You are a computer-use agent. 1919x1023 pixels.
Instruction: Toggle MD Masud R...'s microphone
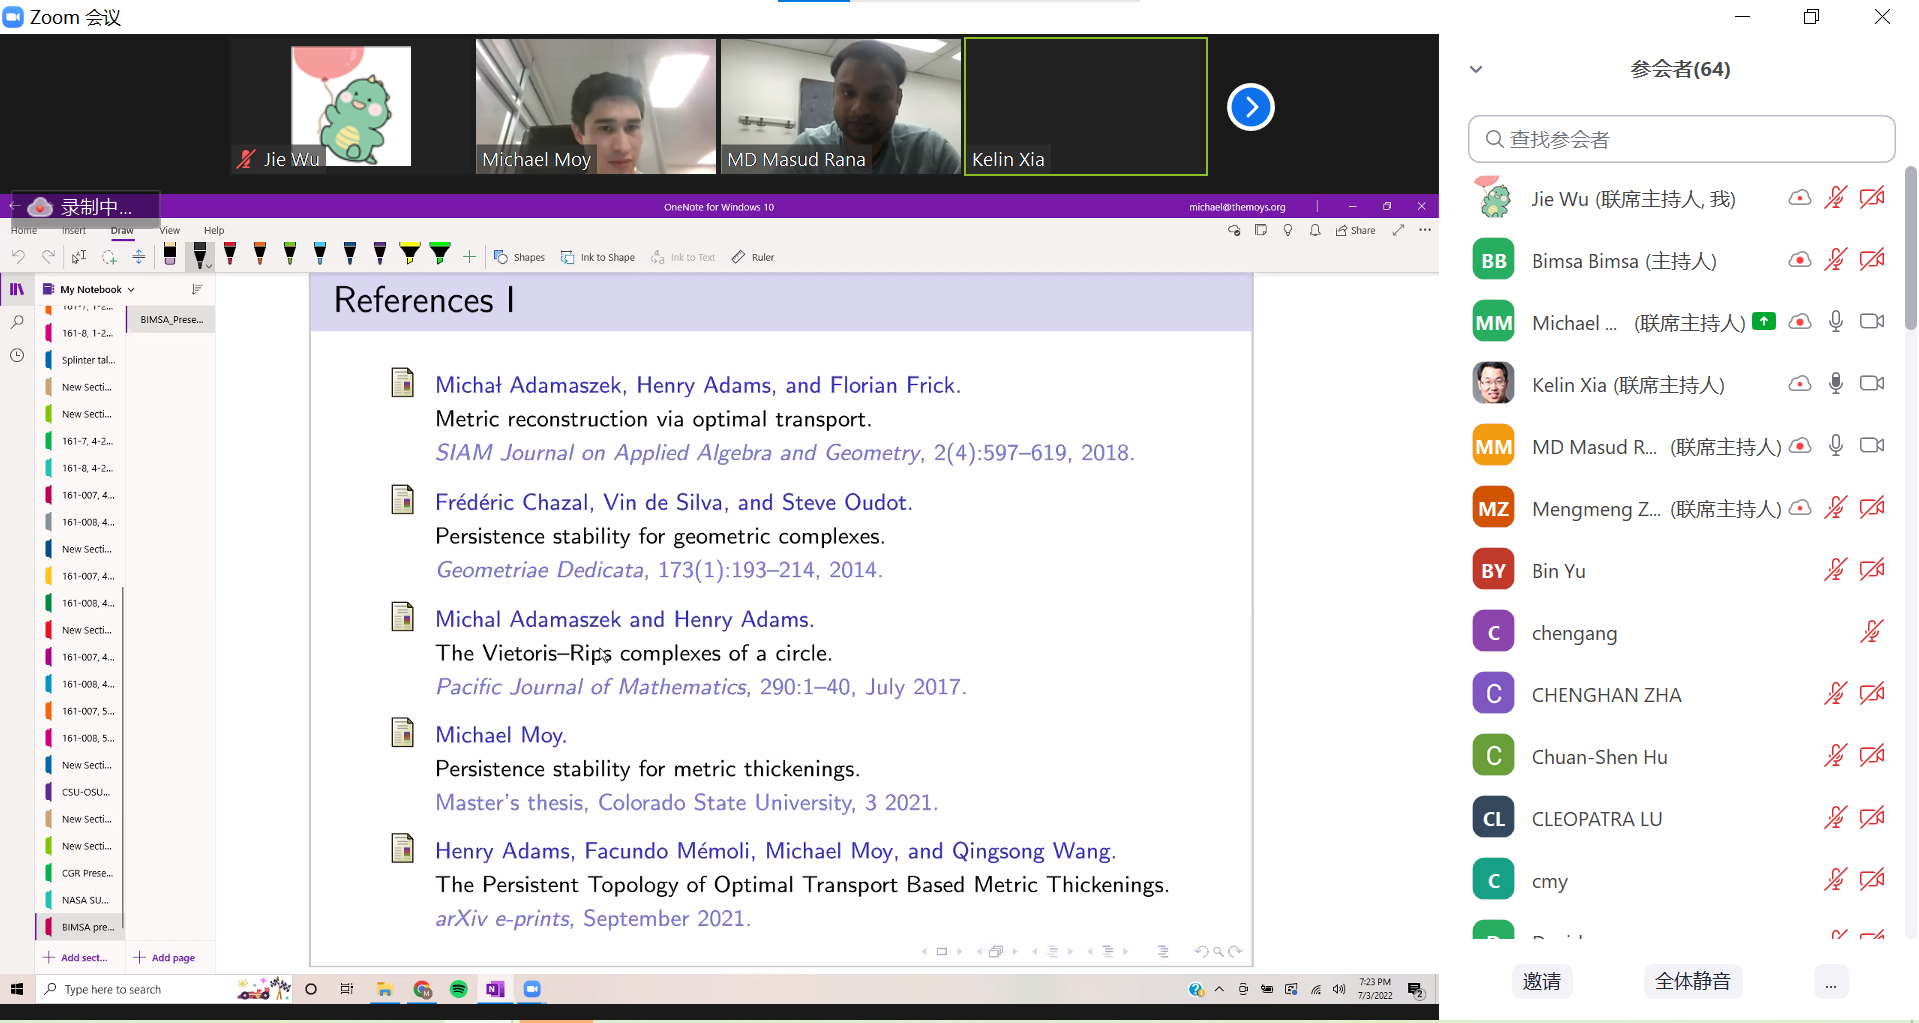click(x=1836, y=446)
